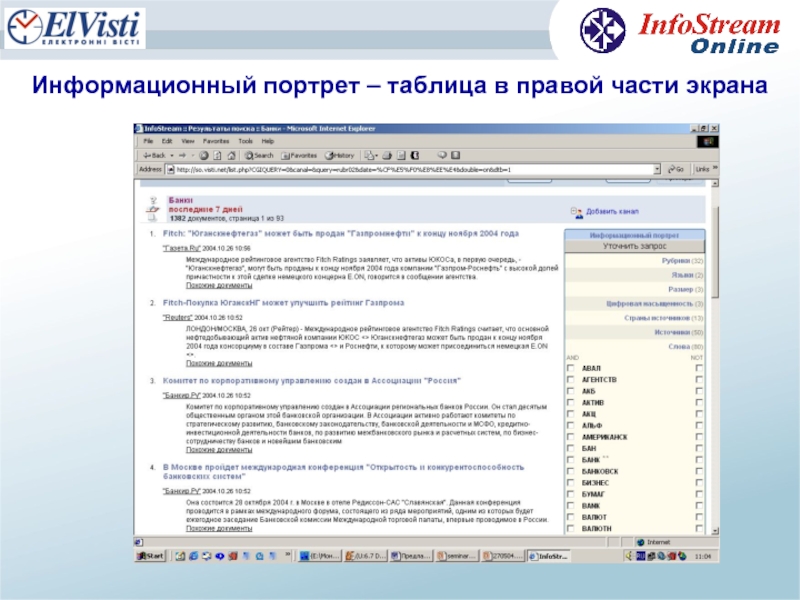Open the Предла... taskbar window button

pos(411,556)
